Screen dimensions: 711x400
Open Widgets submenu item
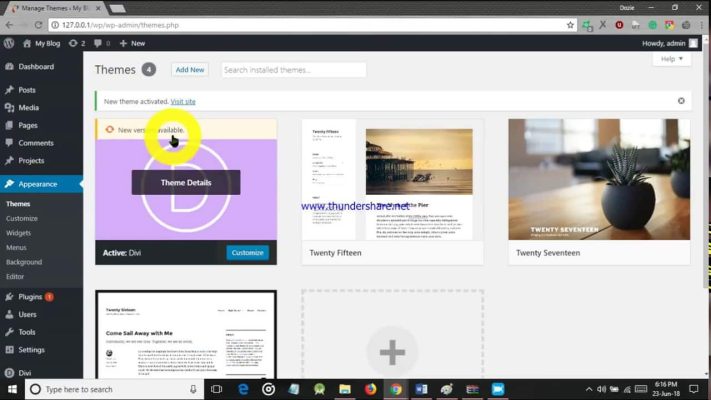coord(19,233)
